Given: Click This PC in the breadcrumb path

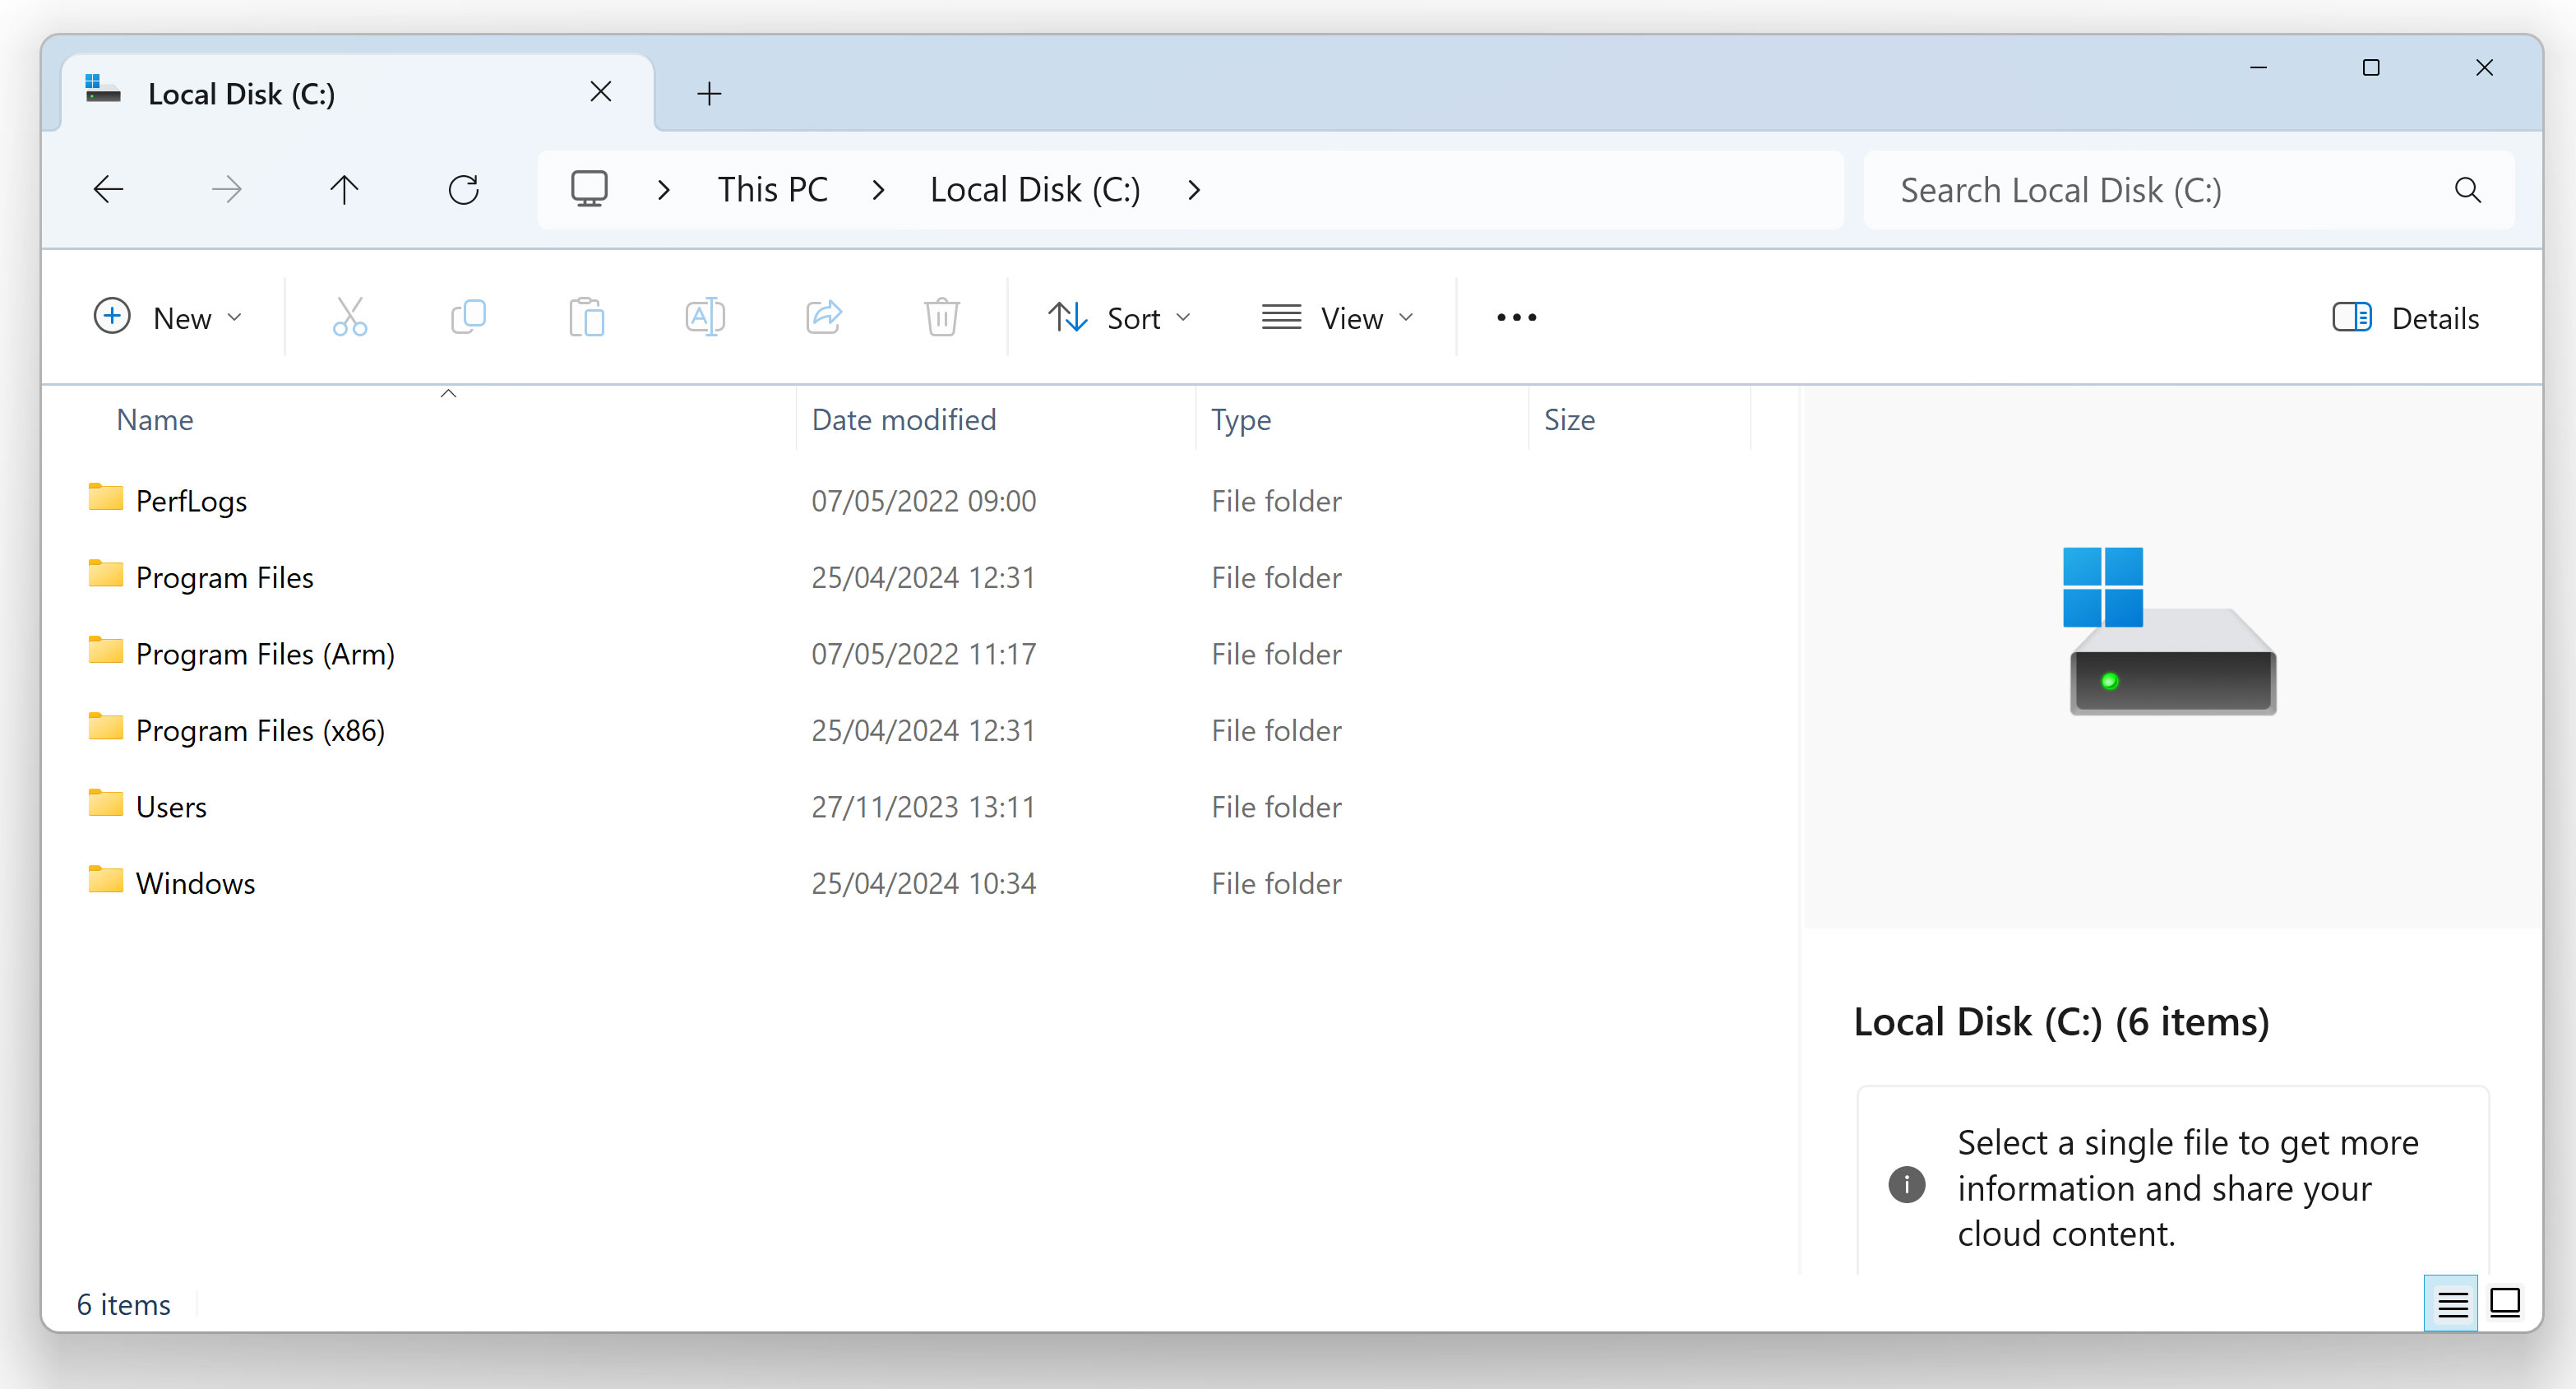Looking at the screenshot, I should [772, 190].
